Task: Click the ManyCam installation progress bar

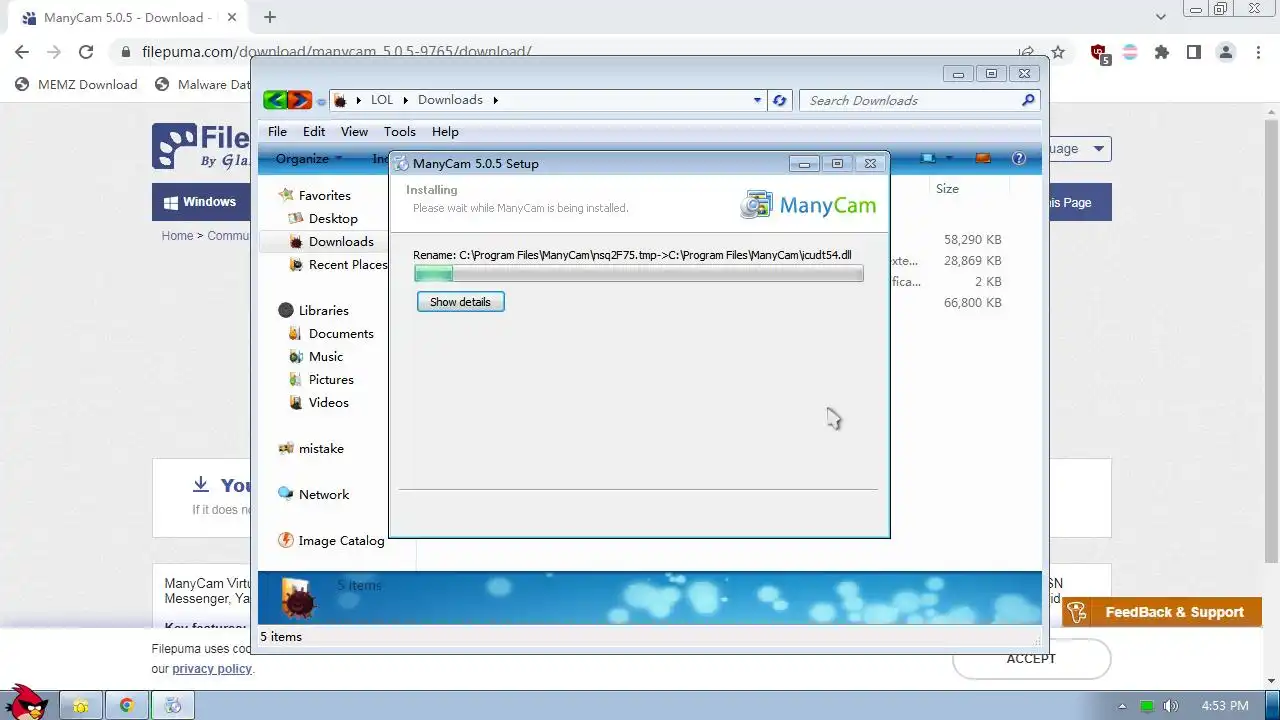Action: coord(638,273)
